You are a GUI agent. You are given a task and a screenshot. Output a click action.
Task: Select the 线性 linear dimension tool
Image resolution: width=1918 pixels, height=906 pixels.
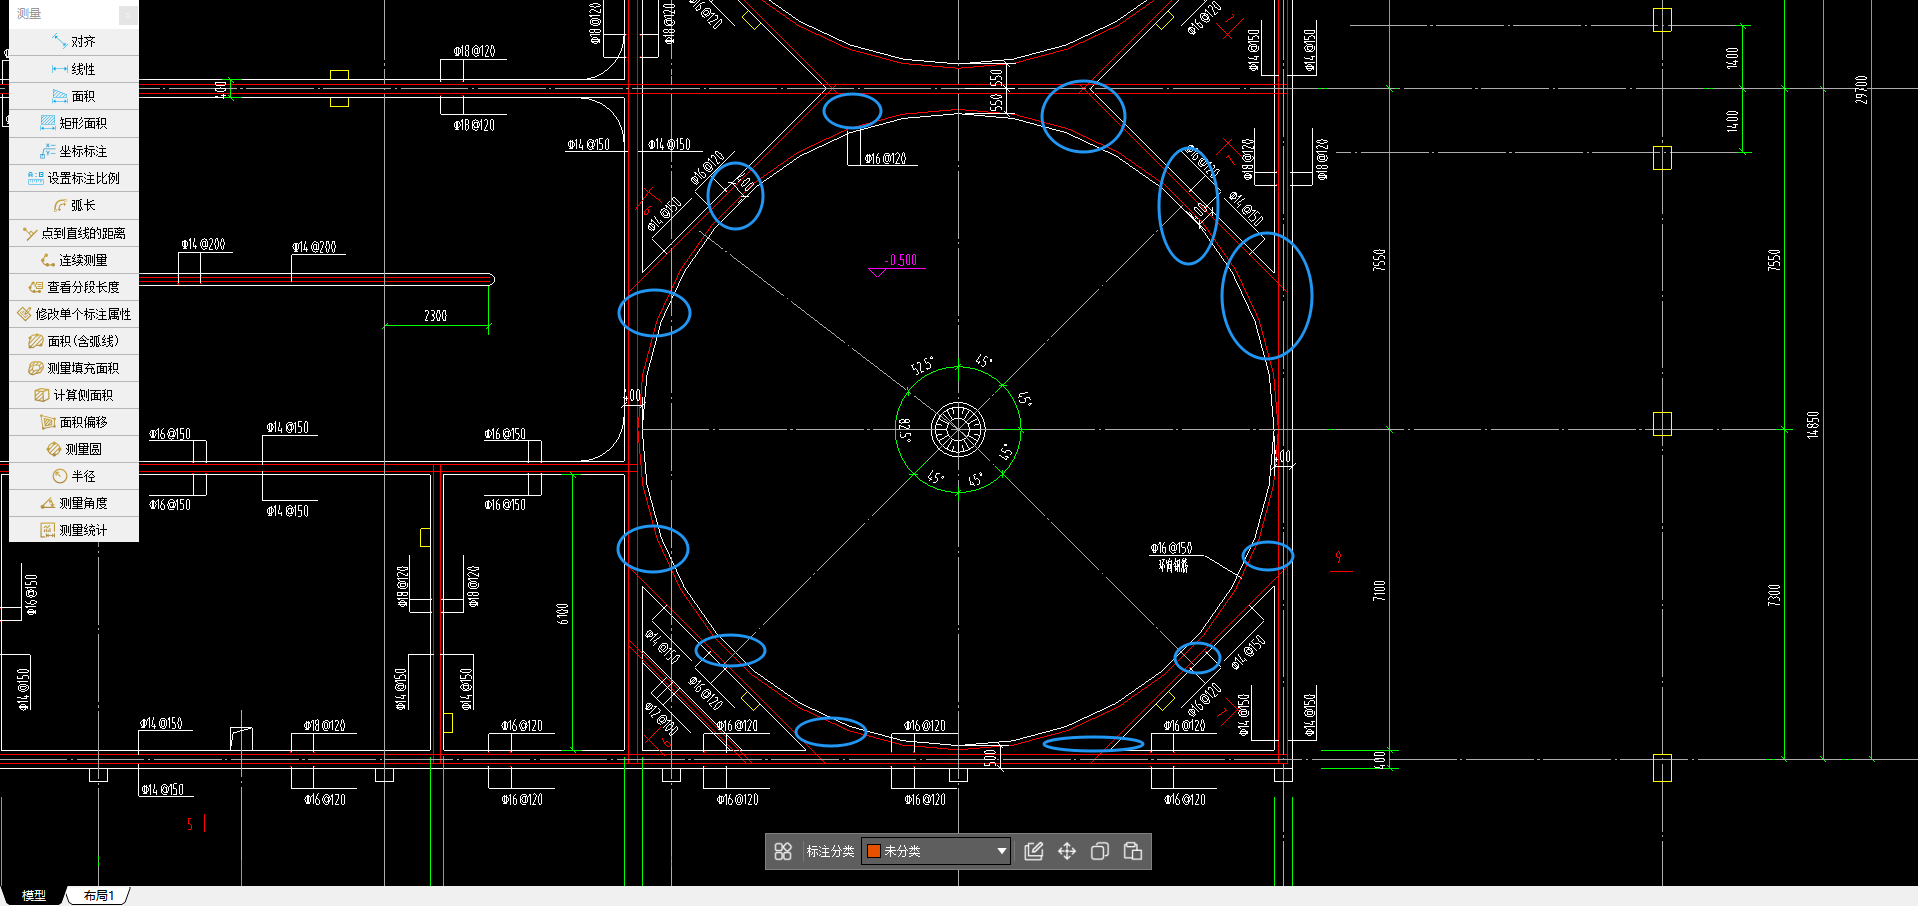(x=74, y=69)
